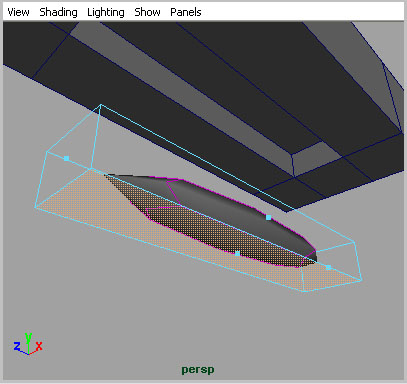The image size is (407, 384).
Task: Click the green Y axis label
Action: [28, 338]
